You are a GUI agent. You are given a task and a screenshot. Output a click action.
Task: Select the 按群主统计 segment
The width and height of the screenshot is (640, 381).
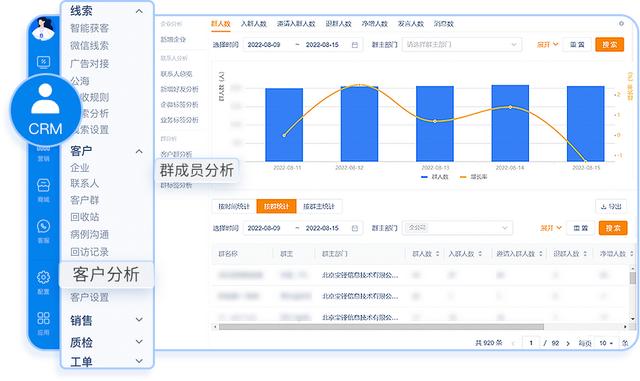[319, 206]
